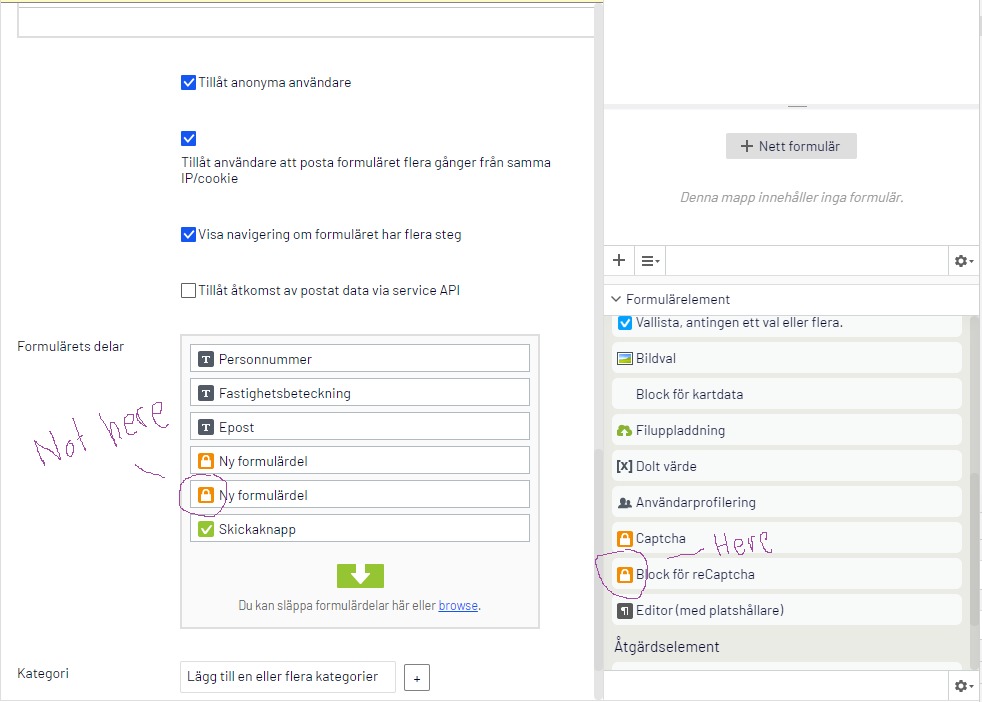The height and width of the screenshot is (702, 982).
Task: Click the Nett formulär button
Action: 791,146
